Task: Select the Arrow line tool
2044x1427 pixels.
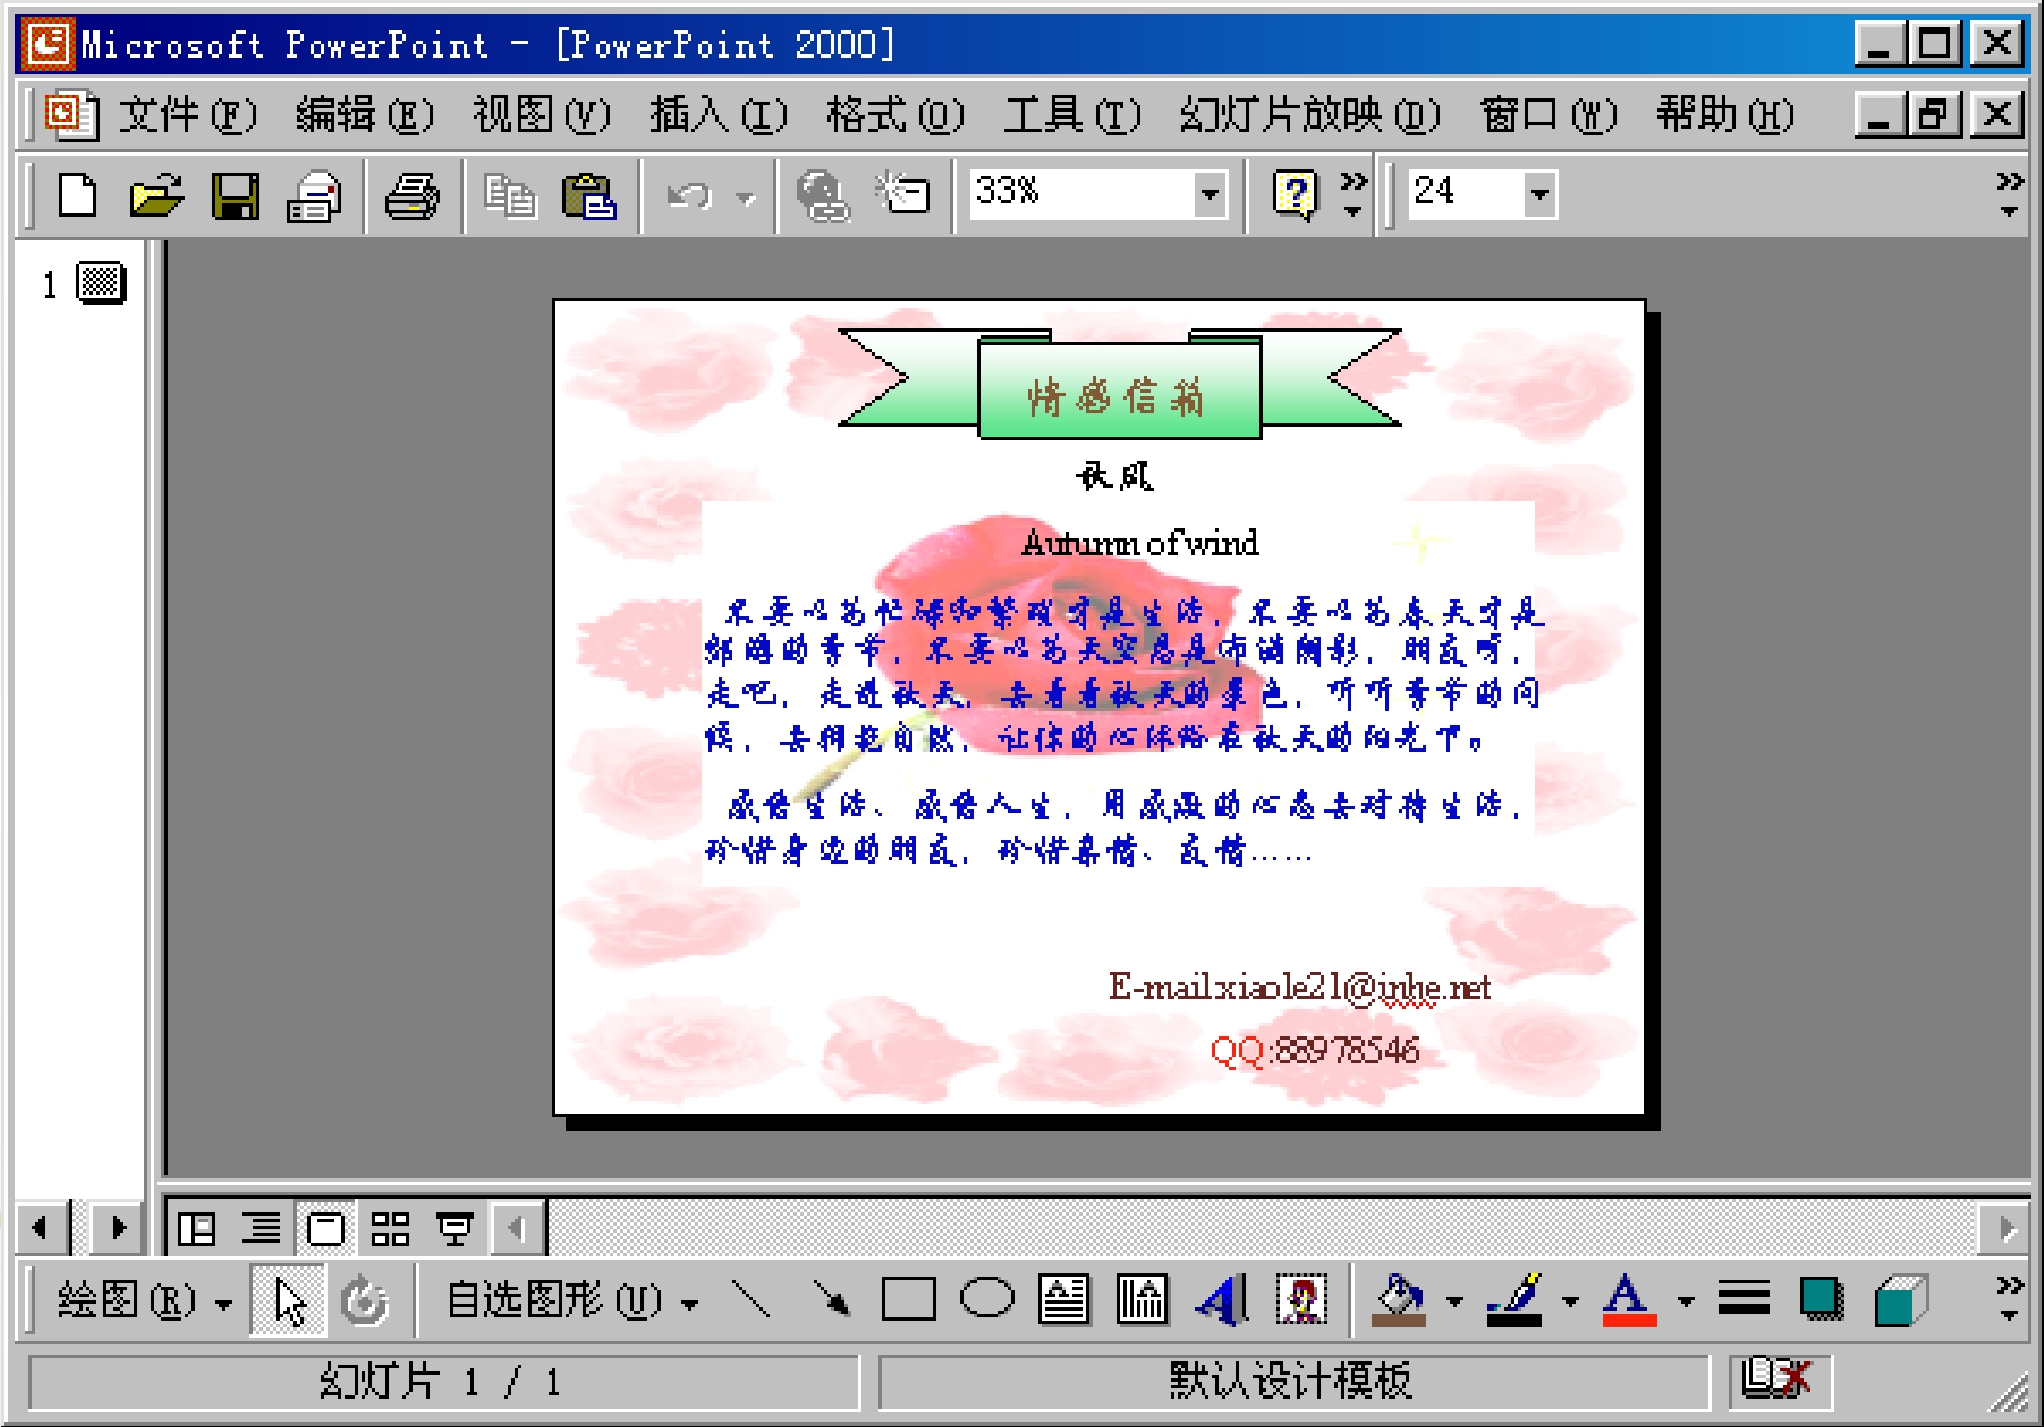Action: click(x=831, y=1300)
